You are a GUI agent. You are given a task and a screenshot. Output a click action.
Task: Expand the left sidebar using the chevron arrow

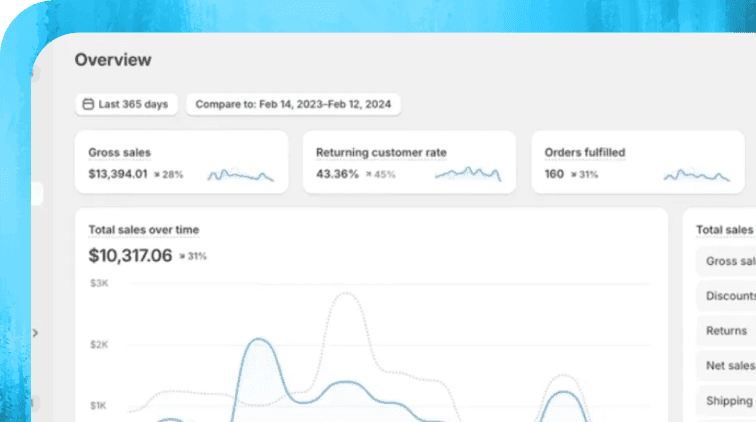pos(35,332)
